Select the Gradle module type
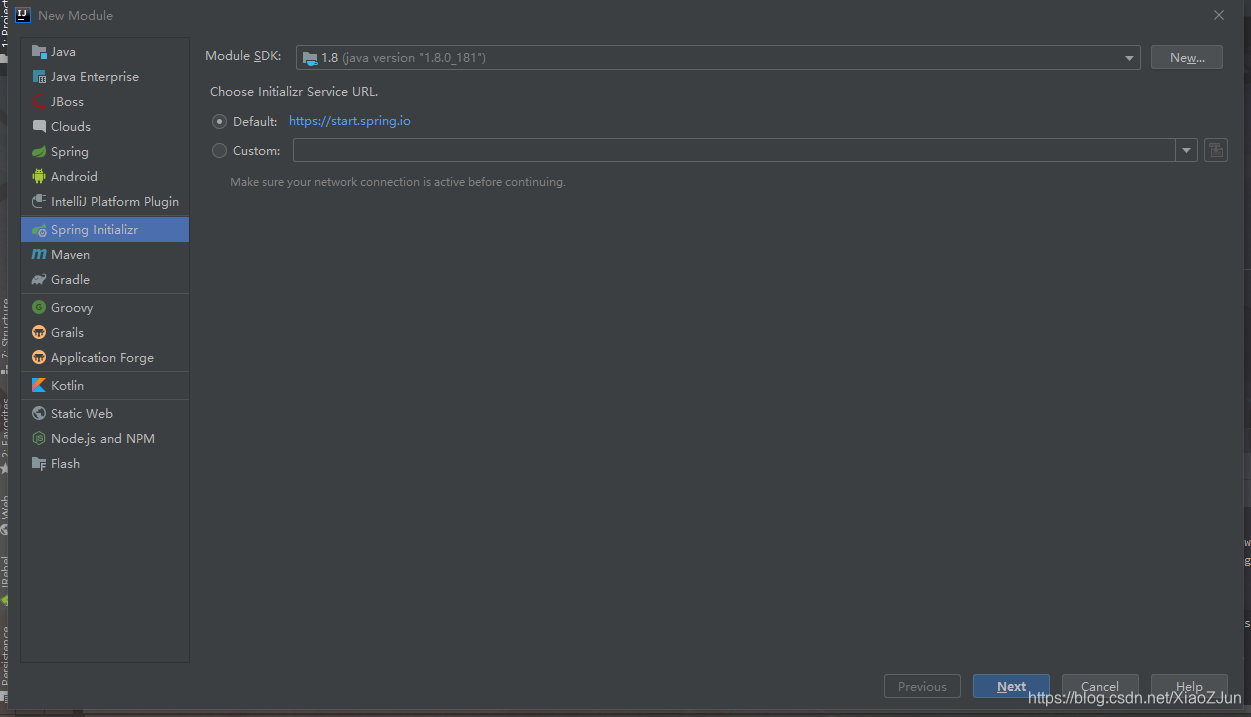The height and width of the screenshot is (717, 1251). click(105, 279)
